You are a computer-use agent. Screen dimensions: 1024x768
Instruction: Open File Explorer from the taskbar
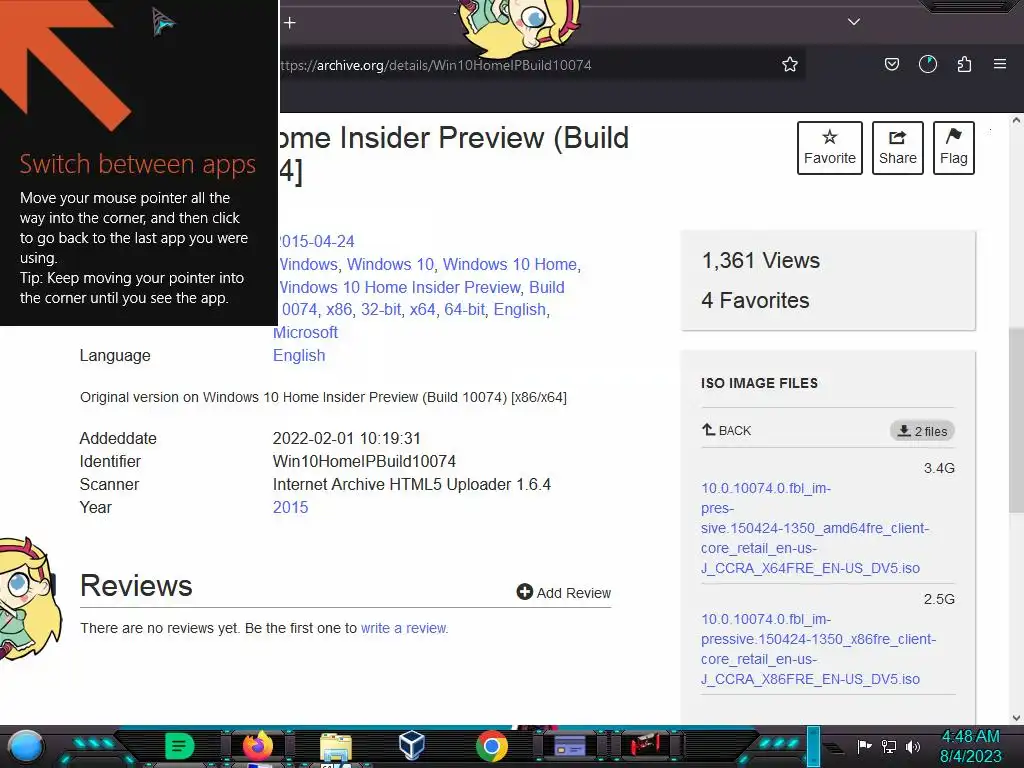coord(336,748)
